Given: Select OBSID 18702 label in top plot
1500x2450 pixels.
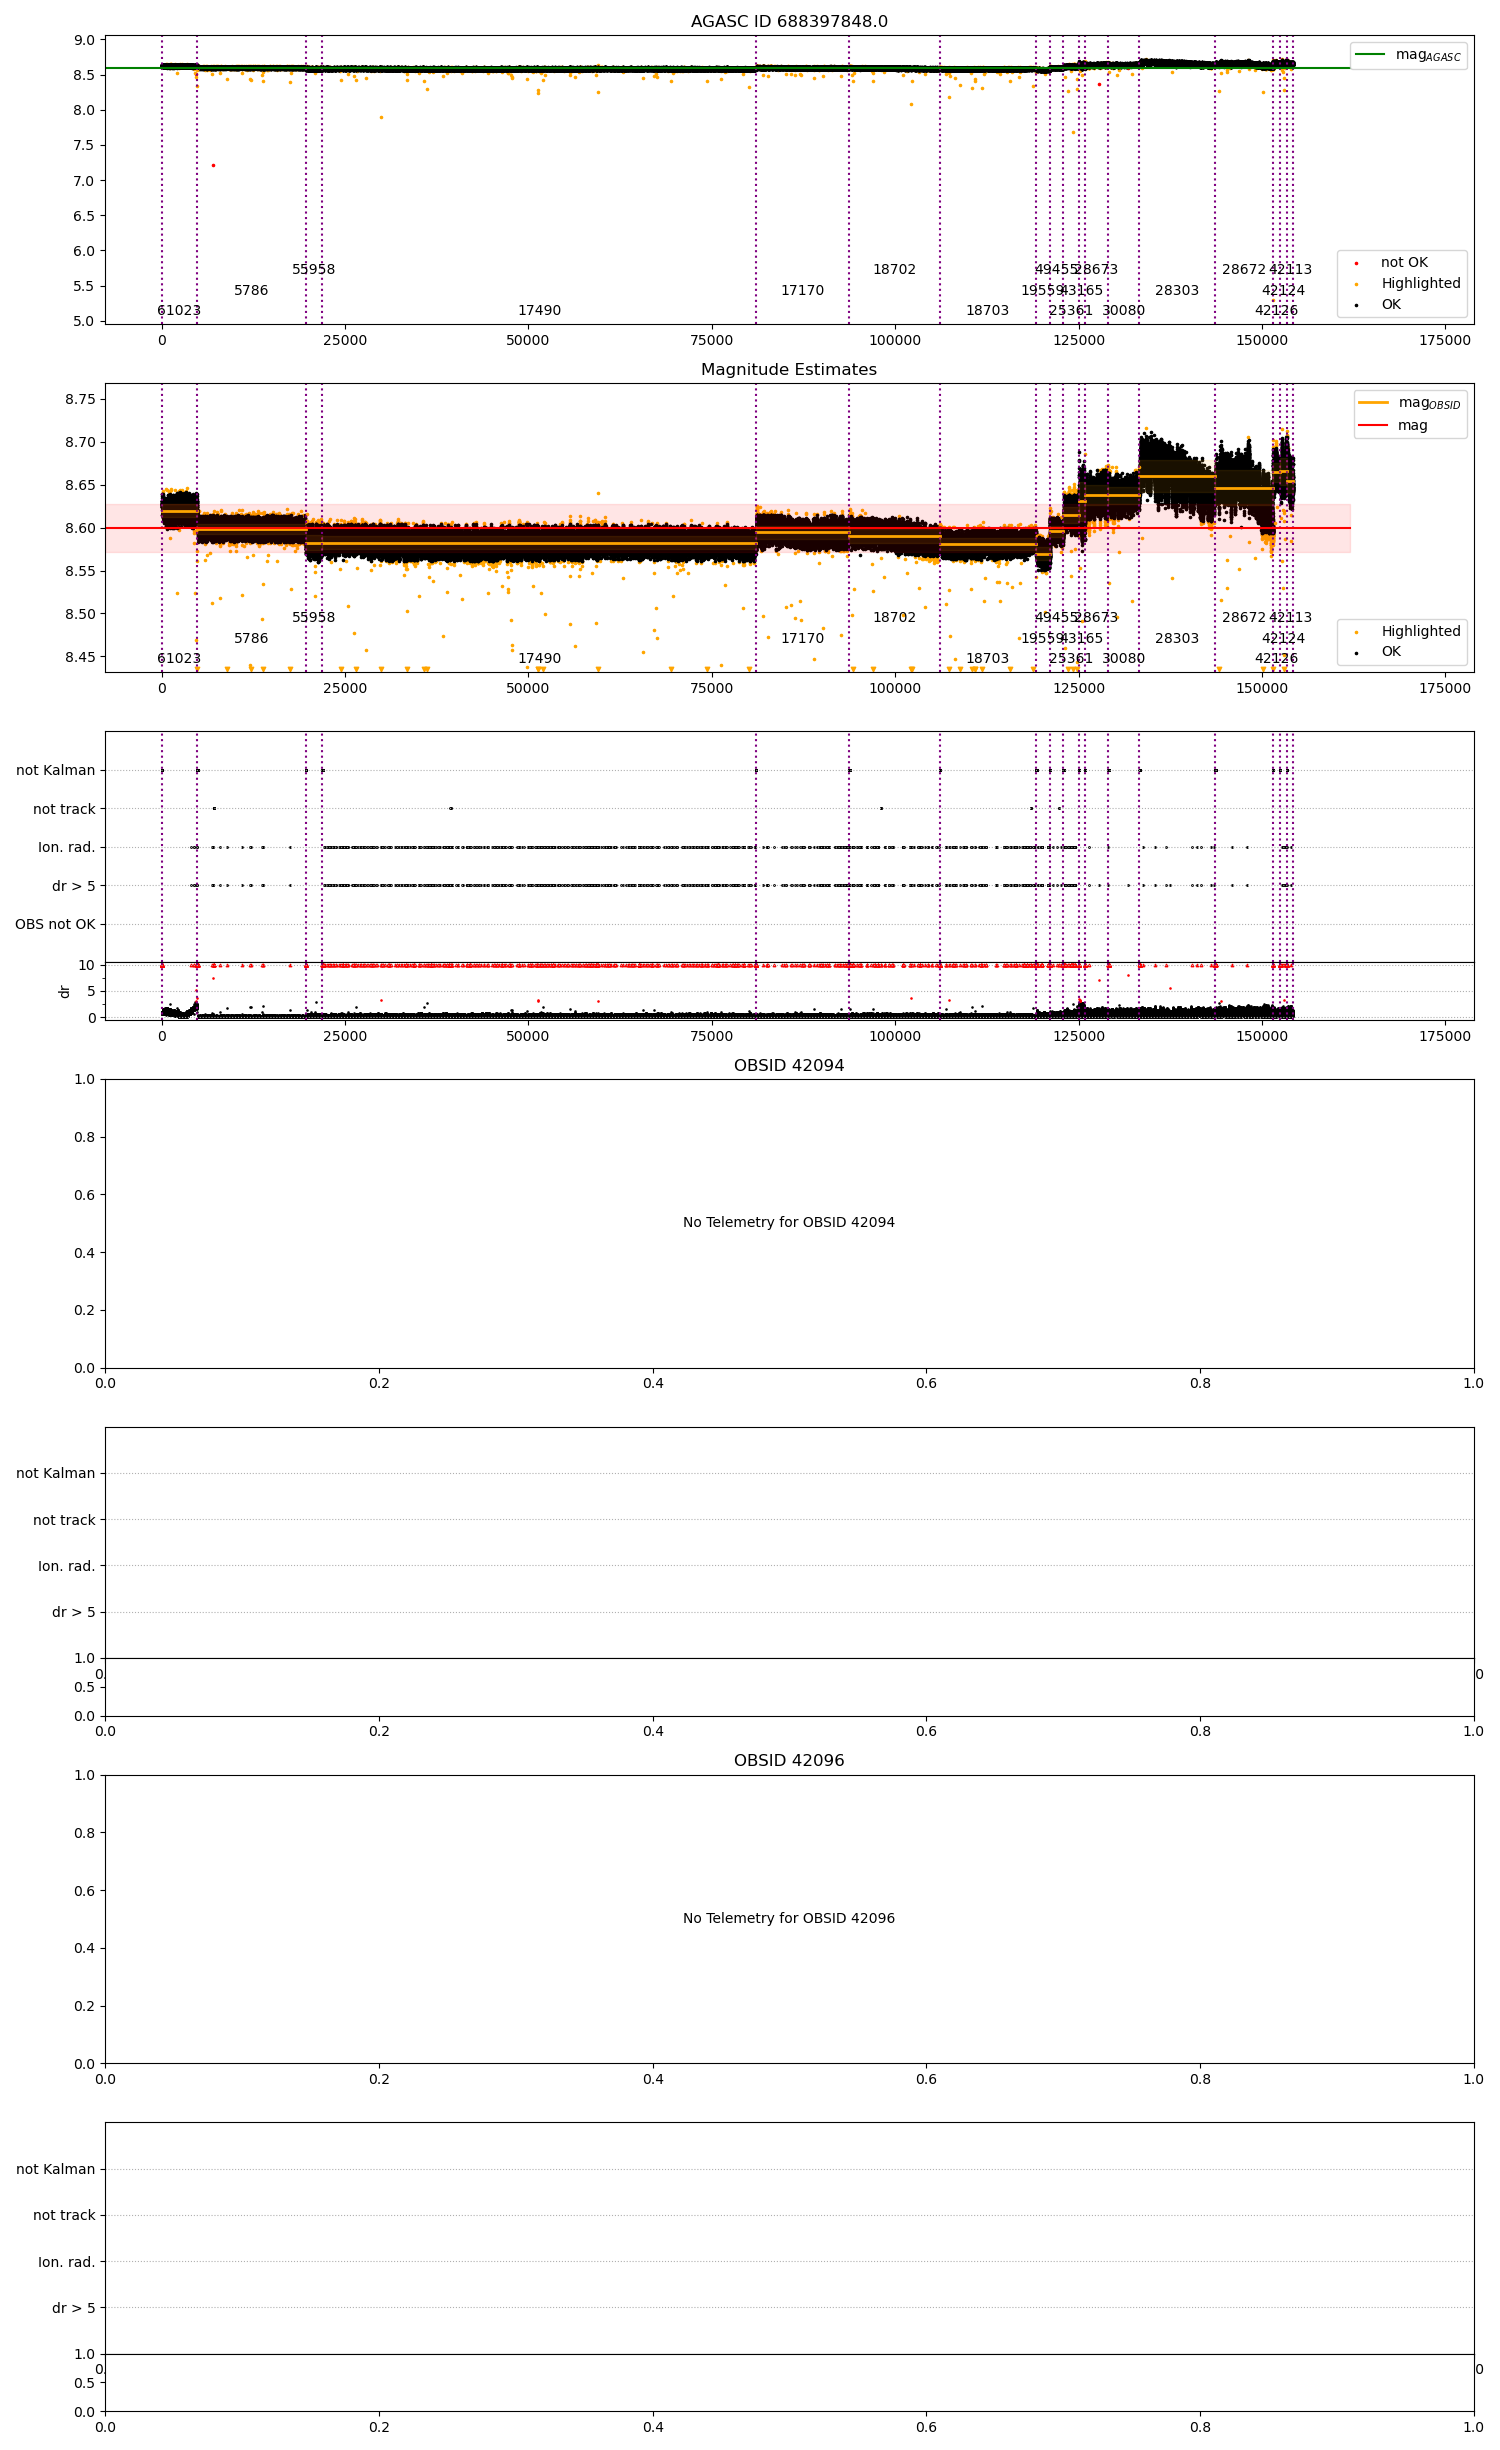Looking at the screenshot, I should (x=894, y=270).
